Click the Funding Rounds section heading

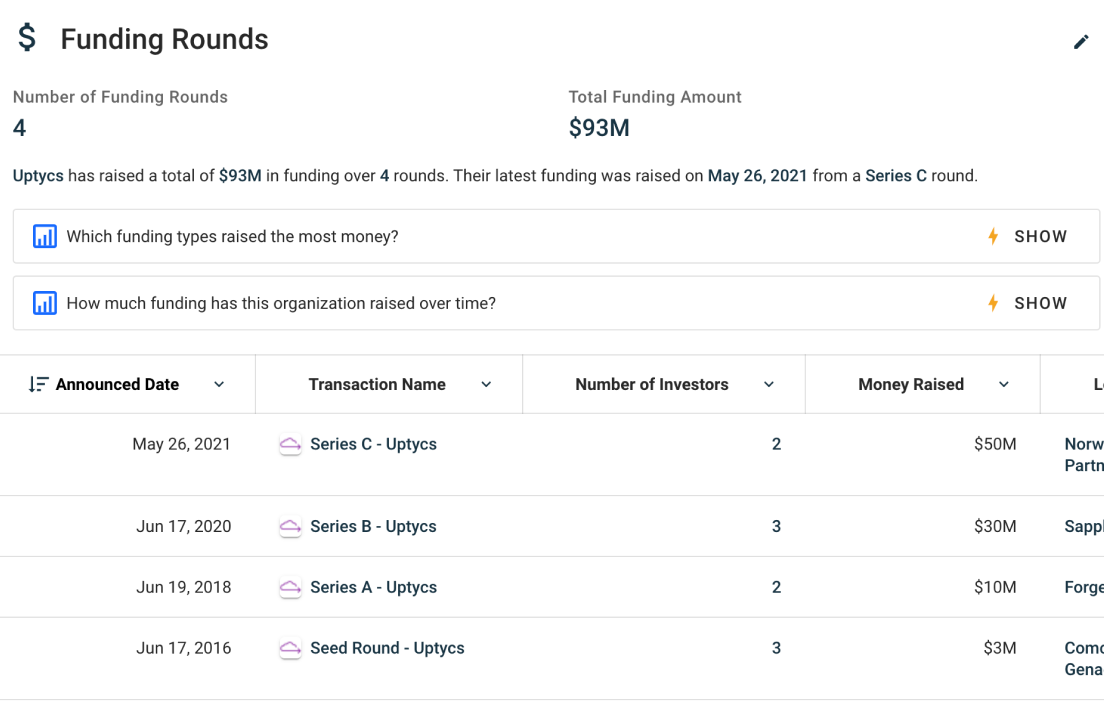(x=164, y=39)
